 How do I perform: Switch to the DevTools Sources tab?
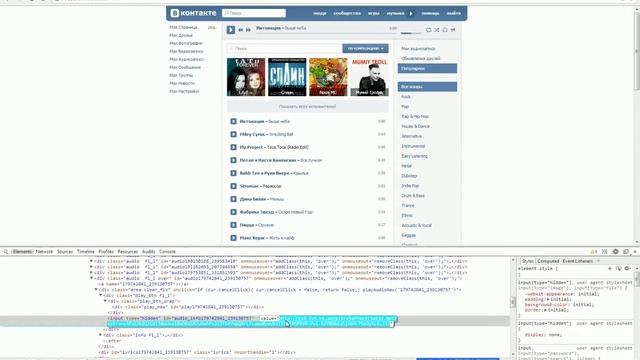[x=65, y=252]
